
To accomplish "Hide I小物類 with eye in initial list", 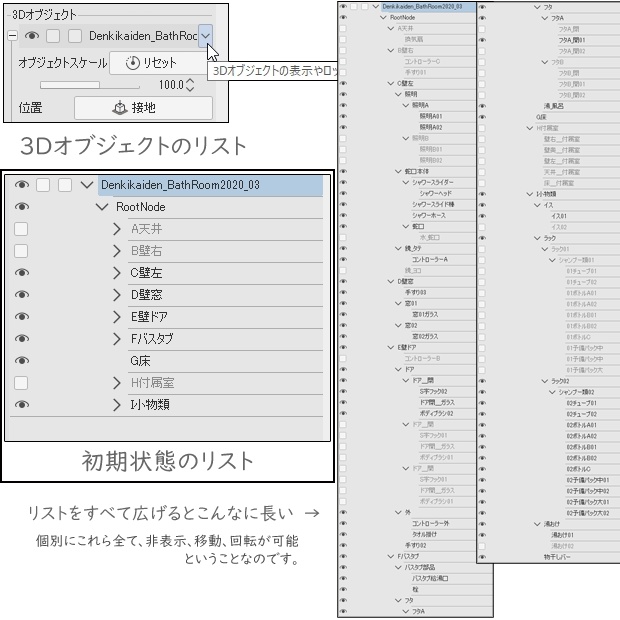I will (22, 405).
